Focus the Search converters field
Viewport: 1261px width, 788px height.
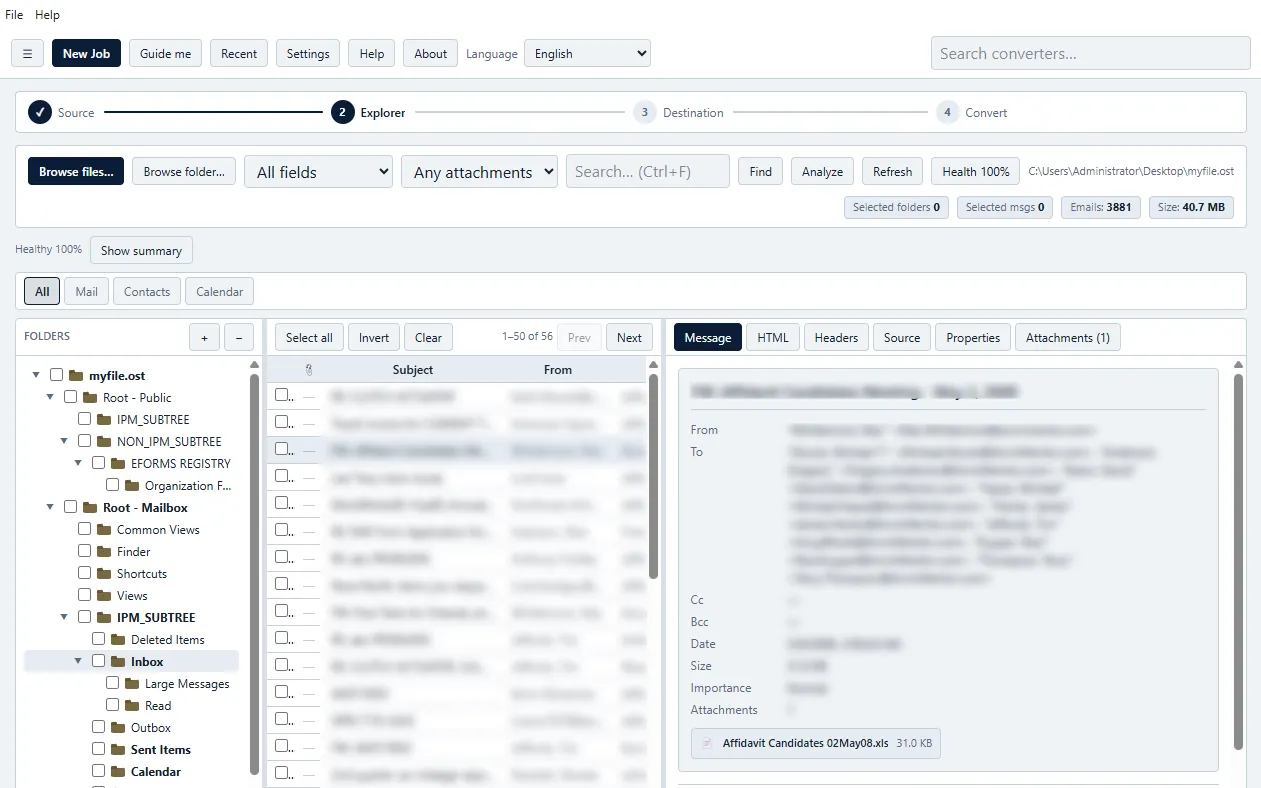(1090, 53)
